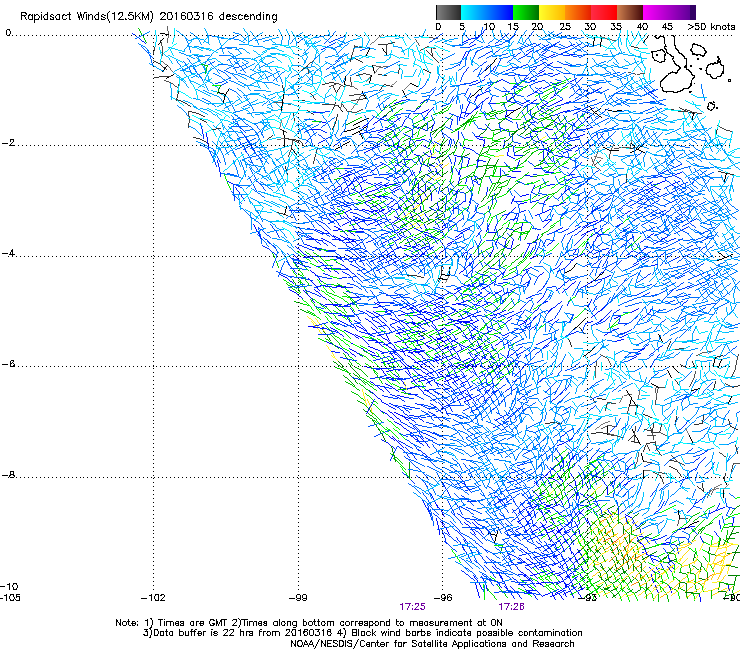Viewport: 740px width, 650px height.
Task: Click the purple '17:25' pass time label
Action: click(x=412, y=607)
